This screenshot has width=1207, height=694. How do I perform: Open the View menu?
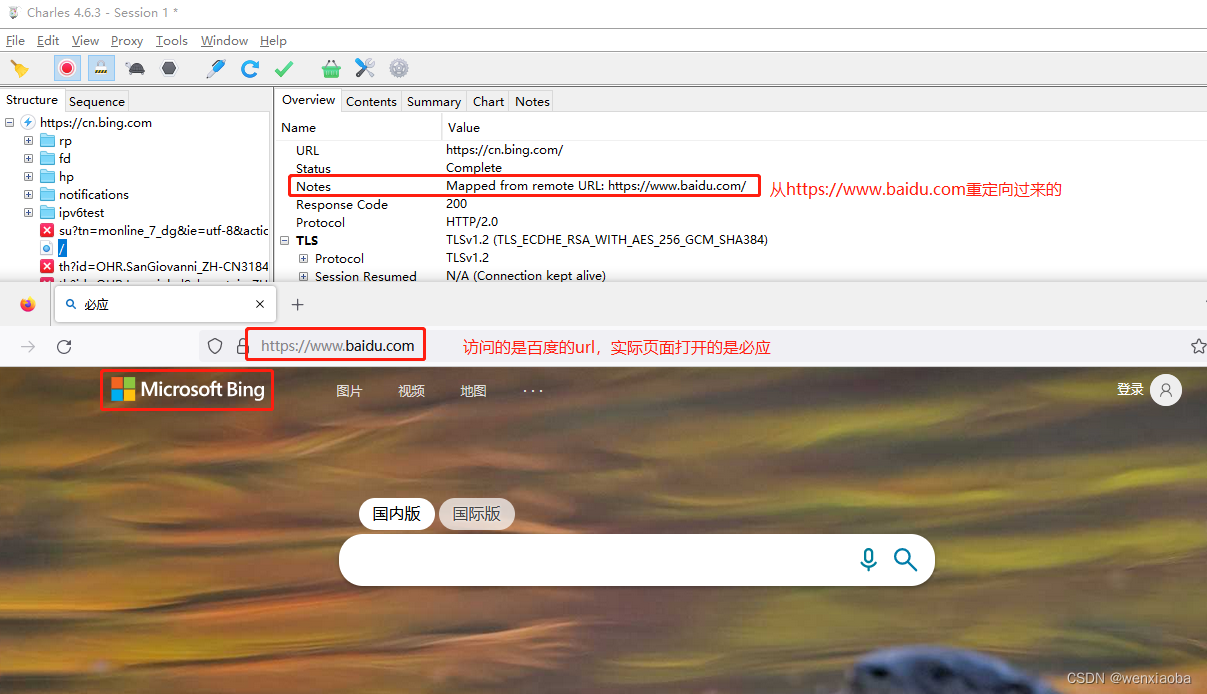[x=85, y=41]
